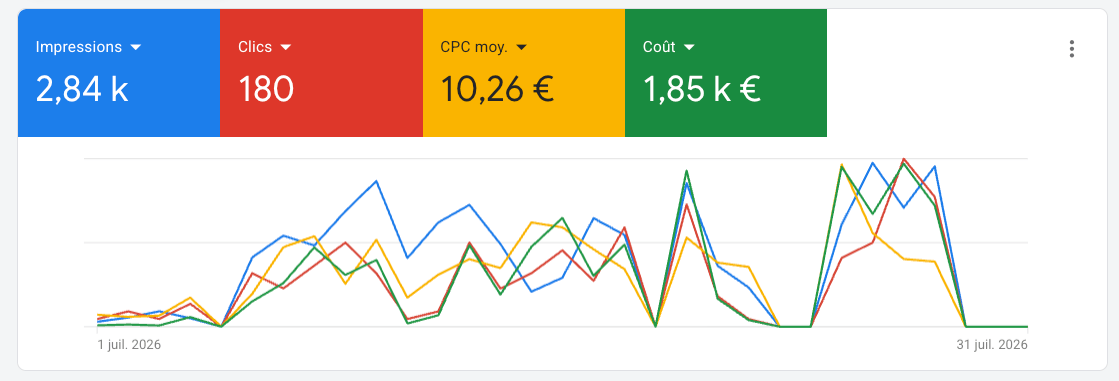The width and height of the screenshot is (1119, 381).
Task: Open the CPC moy. metric dropdown arrow
Action: pos(521,48)
